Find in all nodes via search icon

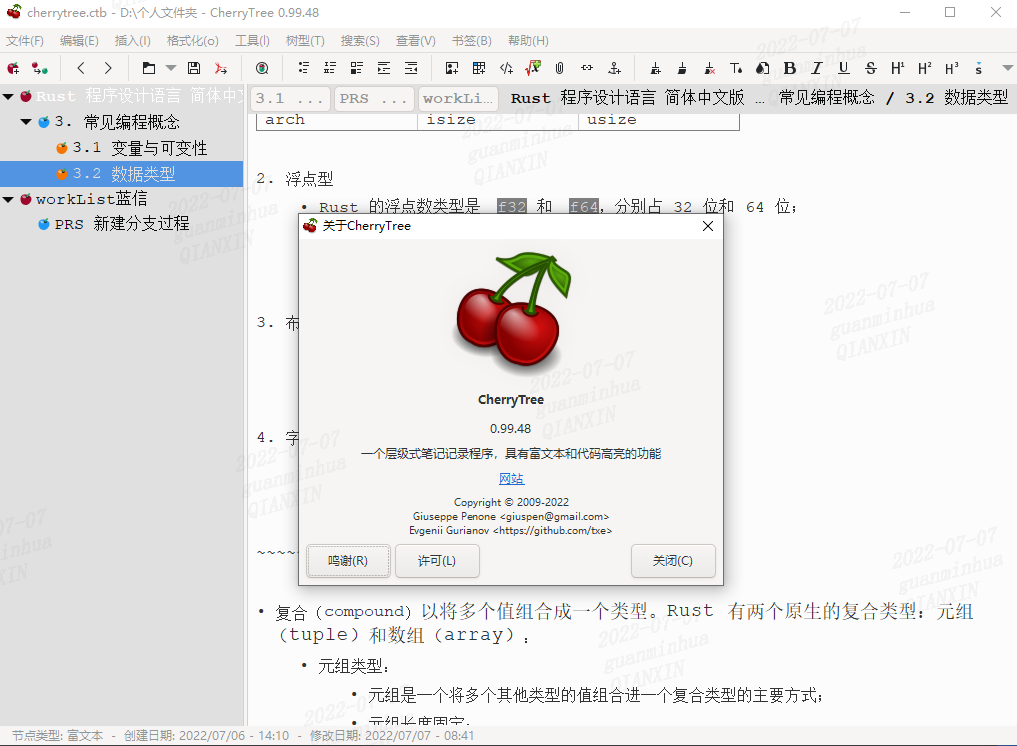coord(262,68)
